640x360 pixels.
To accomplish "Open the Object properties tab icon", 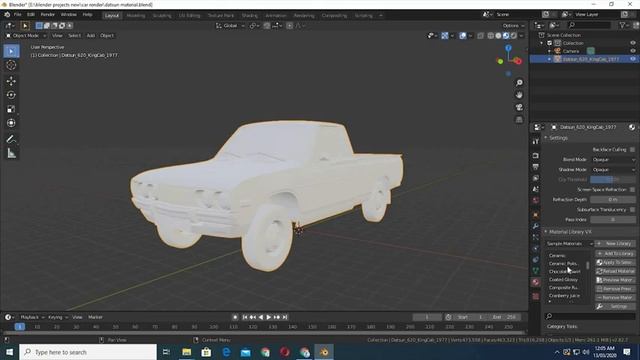I will 536,215.
